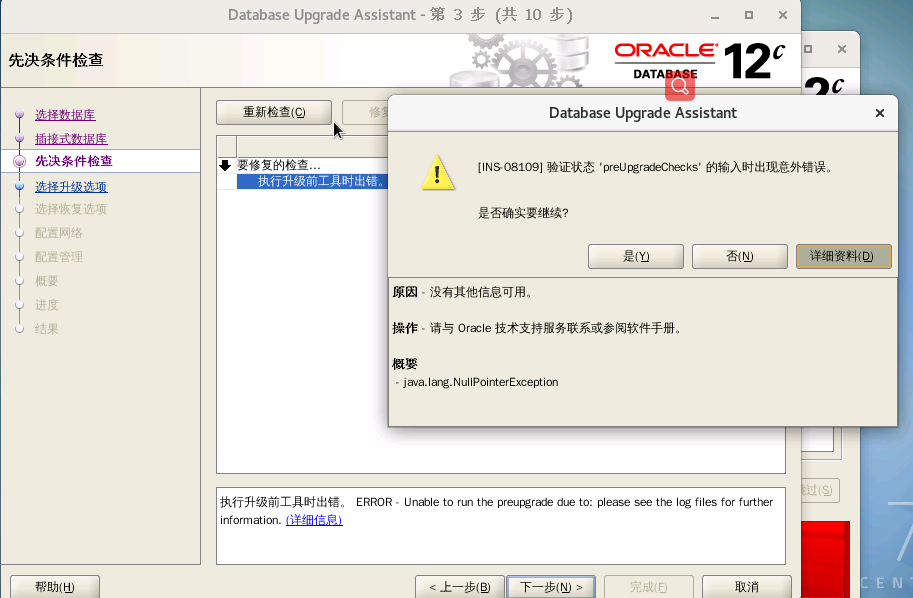The width and height of the screenshot is (913, 598).
Task: Go back with < 上一步(B)
Action: coord(459,587)
